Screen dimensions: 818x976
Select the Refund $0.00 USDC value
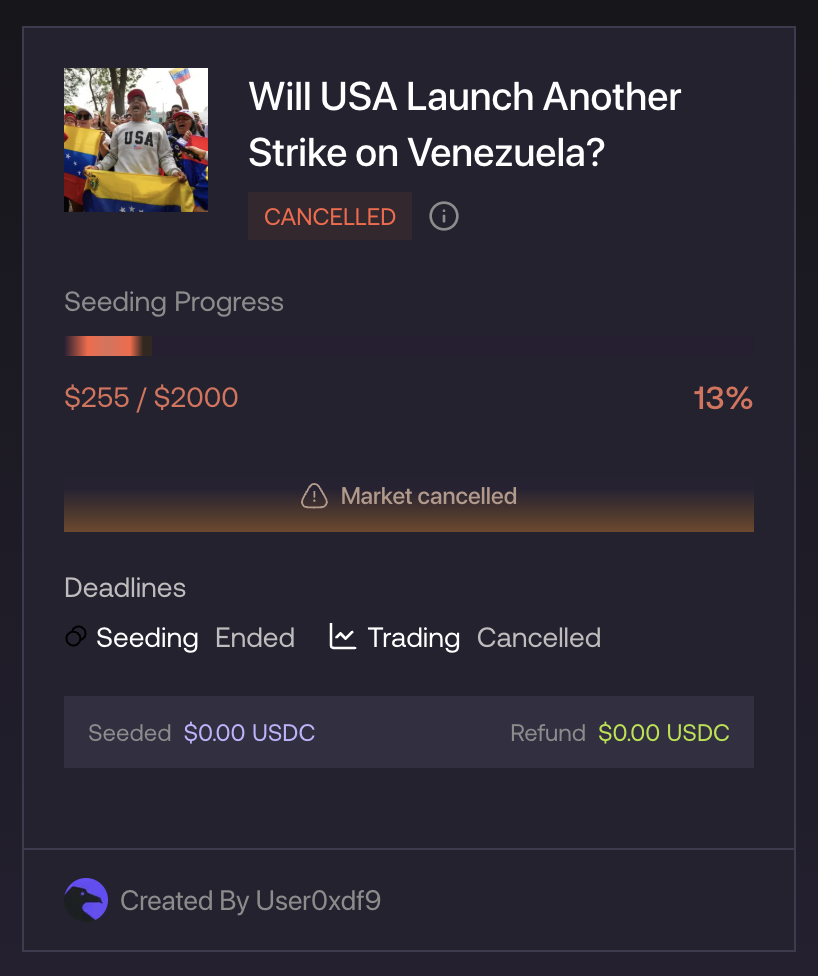tap(664, 732)
